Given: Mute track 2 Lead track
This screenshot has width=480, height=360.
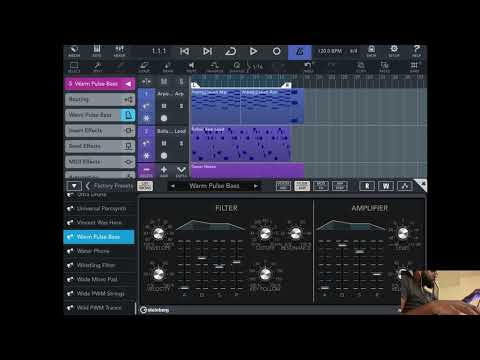Looking at the screenshot, I should 164,143.
